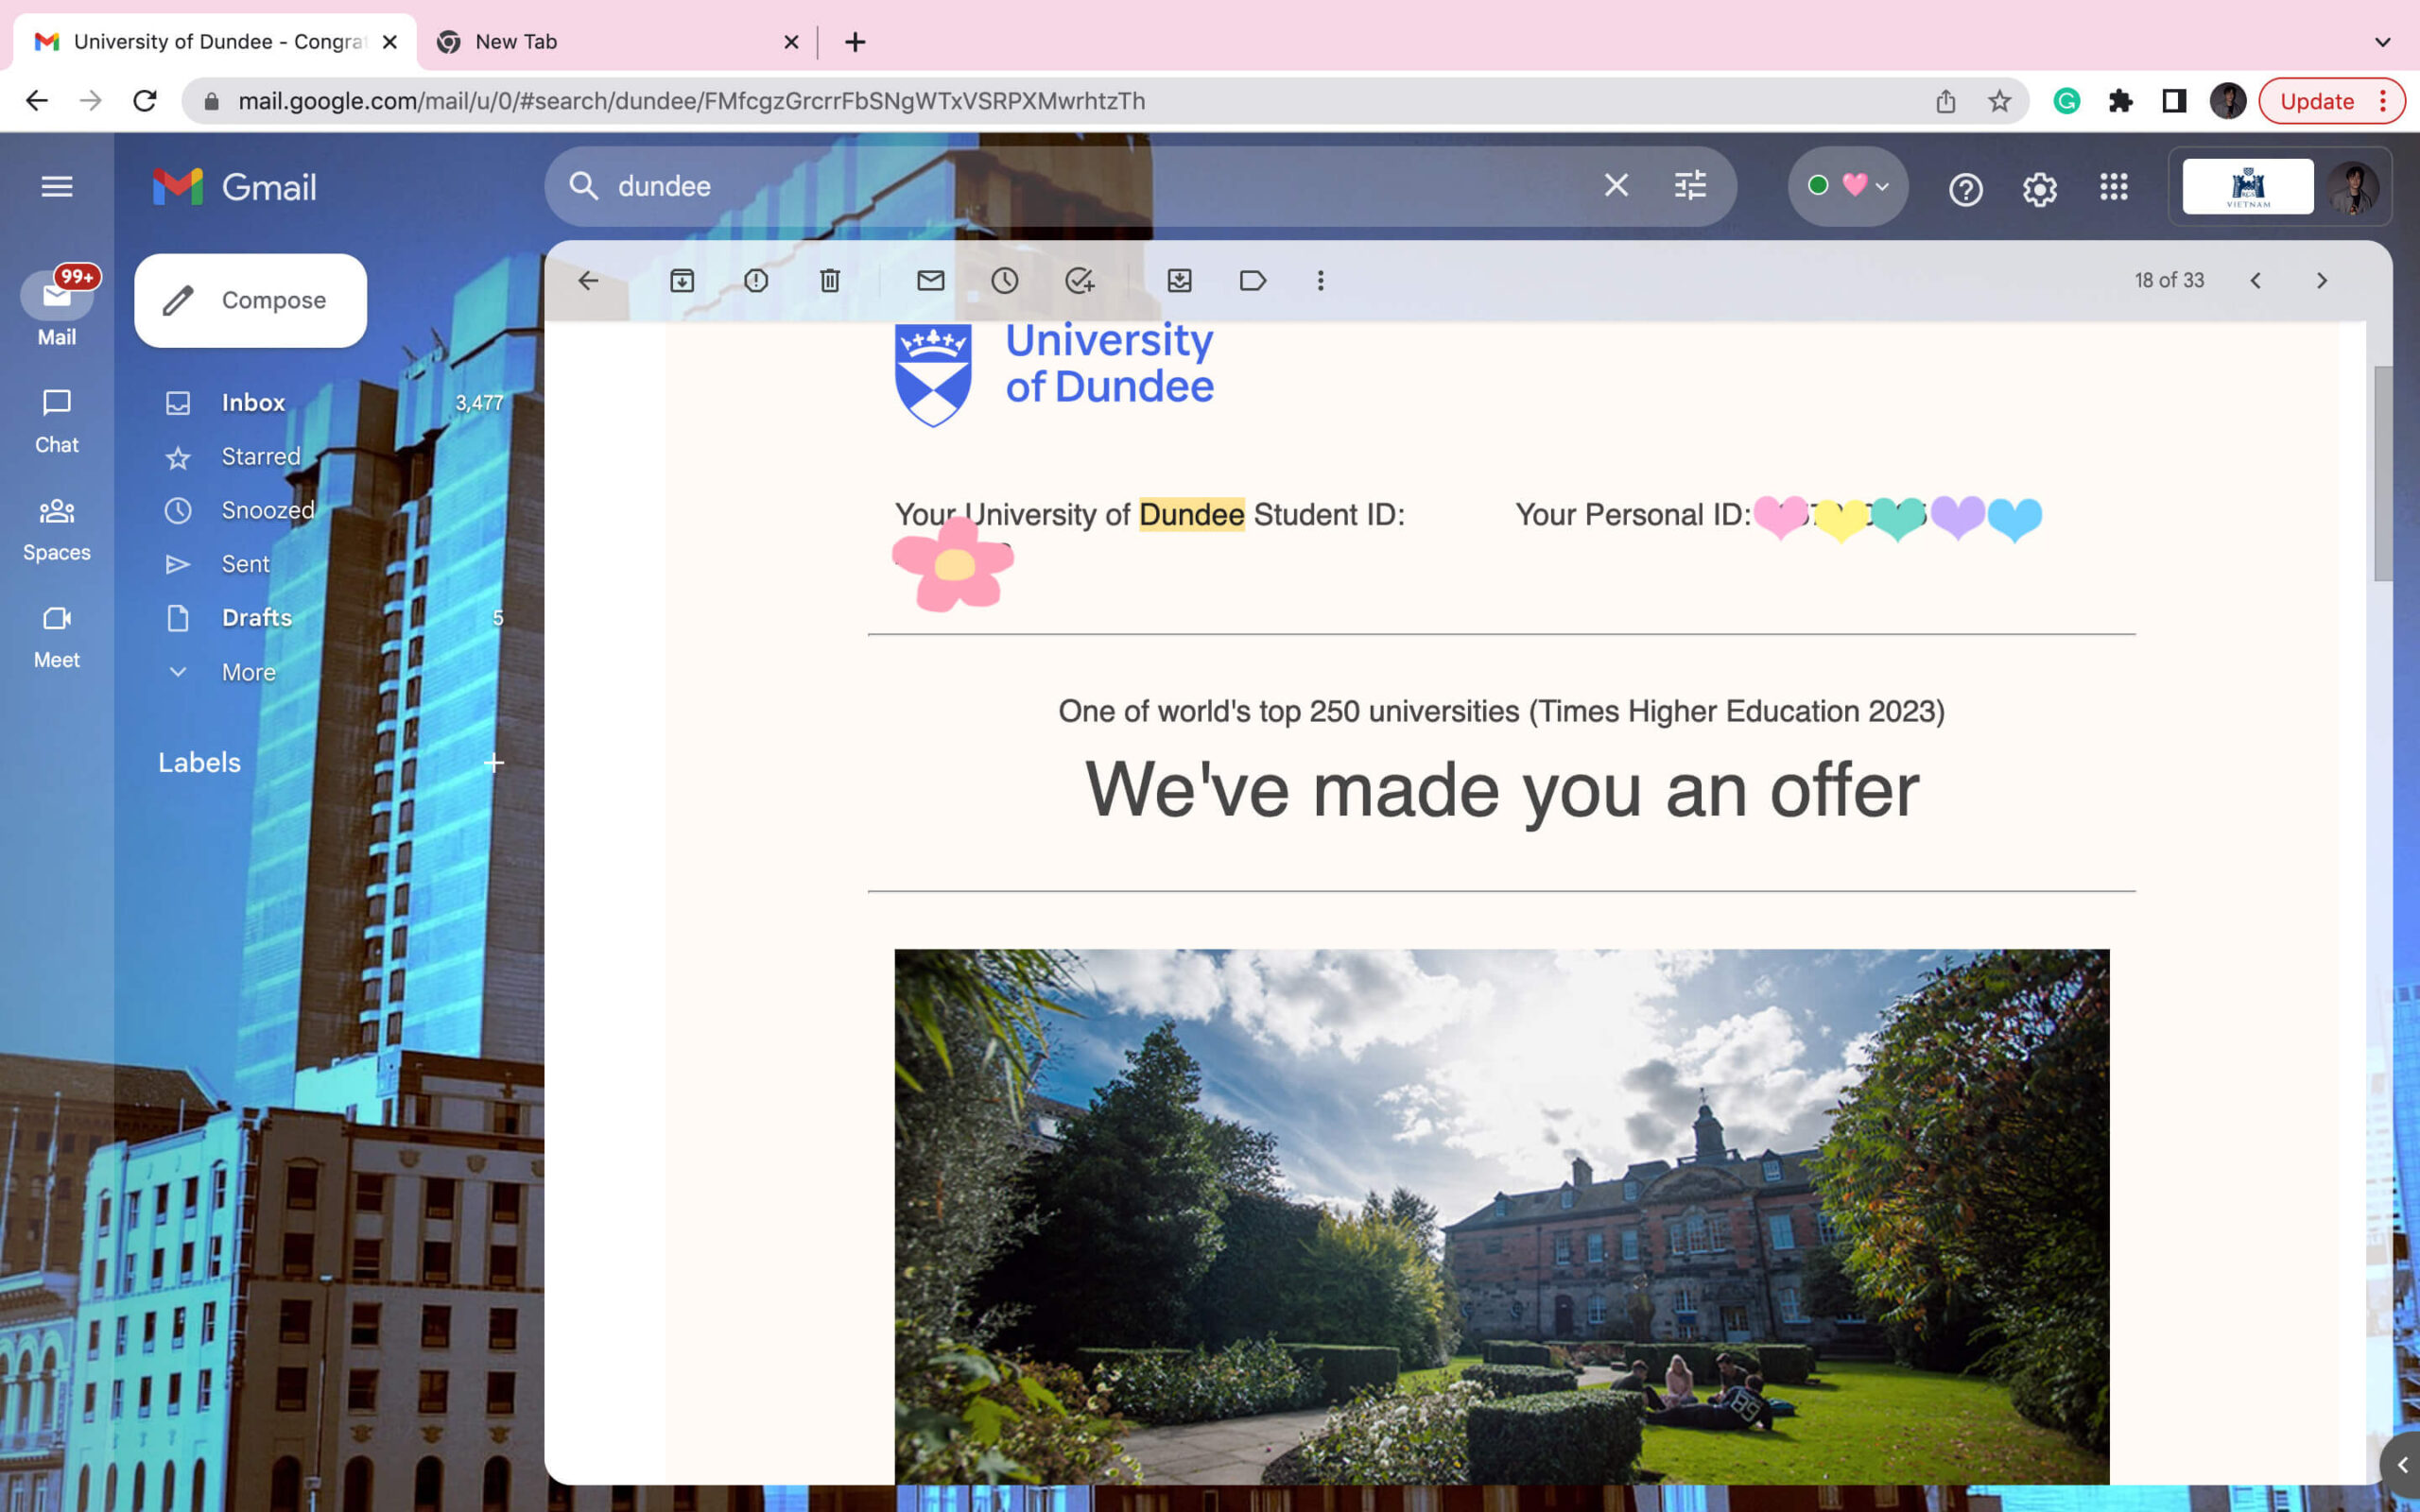Show search options filter icon
Screen dimensions: 2420x1512
(x=1689, y=187)
